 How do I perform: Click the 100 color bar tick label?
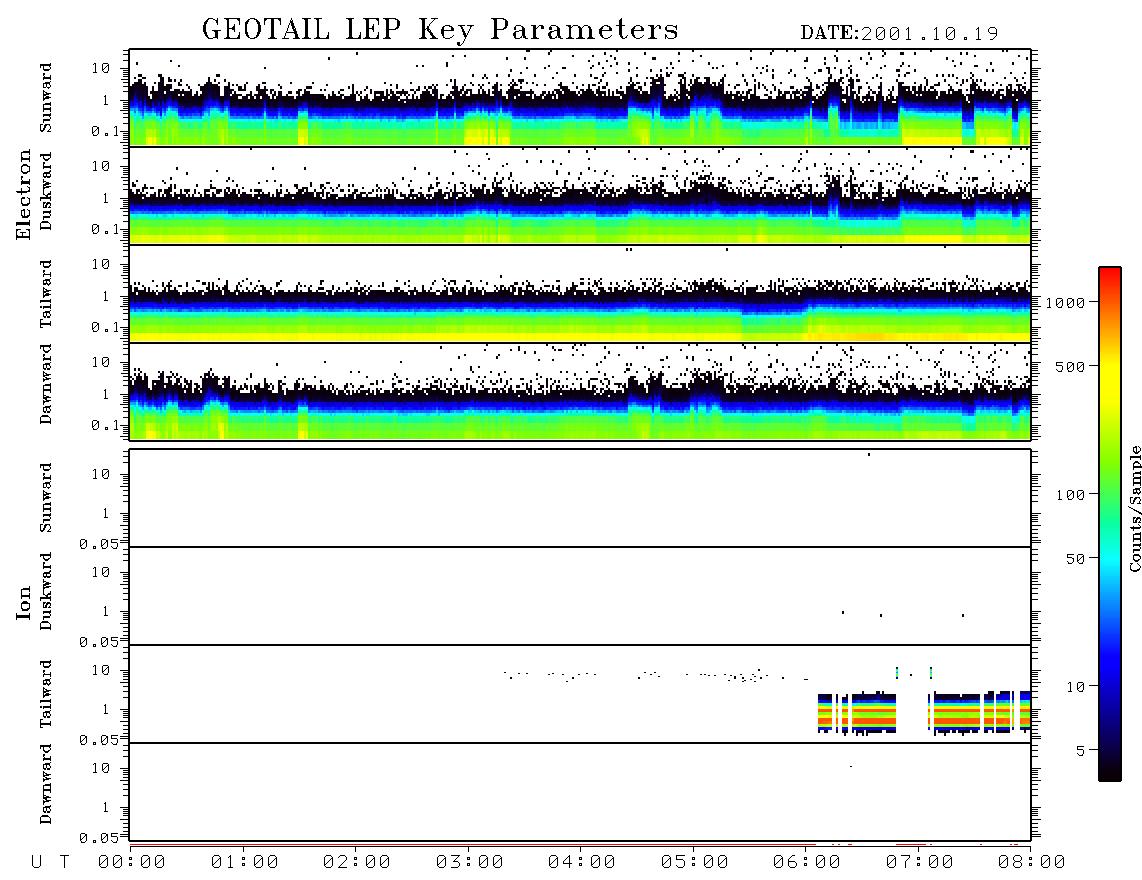pyautogui.click(x=1070, y=495)
